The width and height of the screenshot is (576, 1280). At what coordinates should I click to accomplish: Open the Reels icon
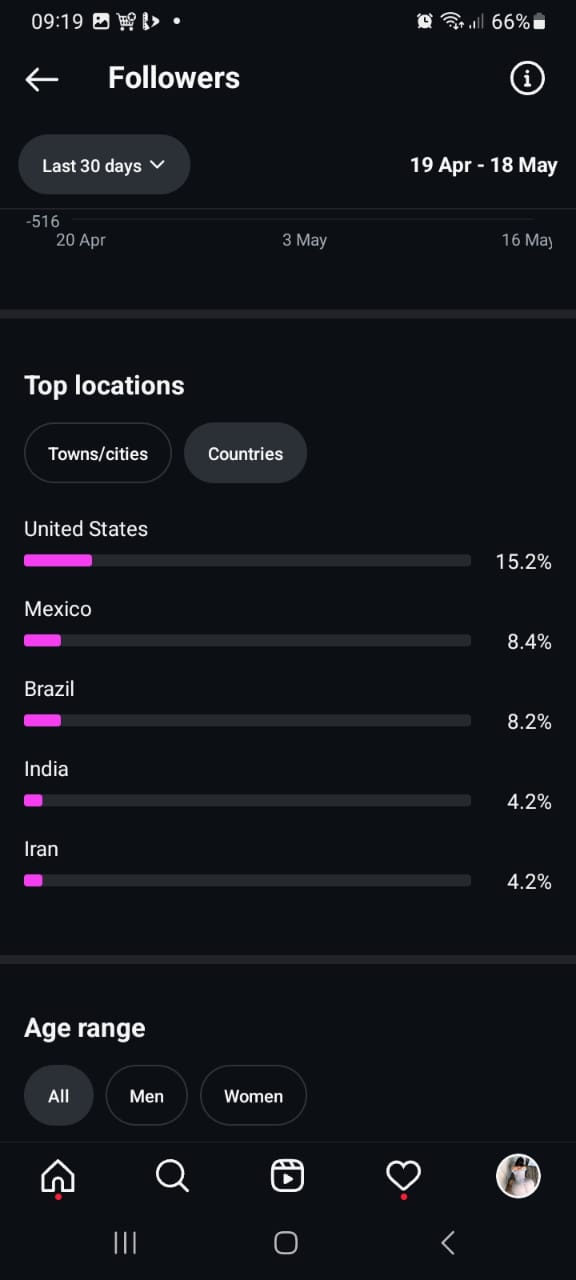[287, 1176]
